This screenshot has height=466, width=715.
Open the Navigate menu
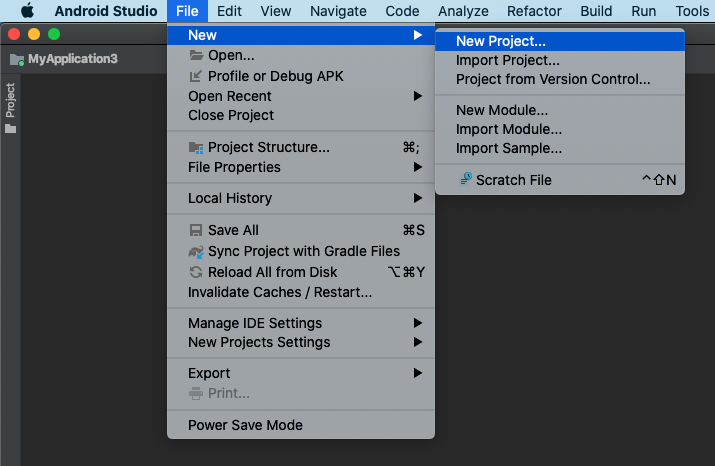pos(338,11)
